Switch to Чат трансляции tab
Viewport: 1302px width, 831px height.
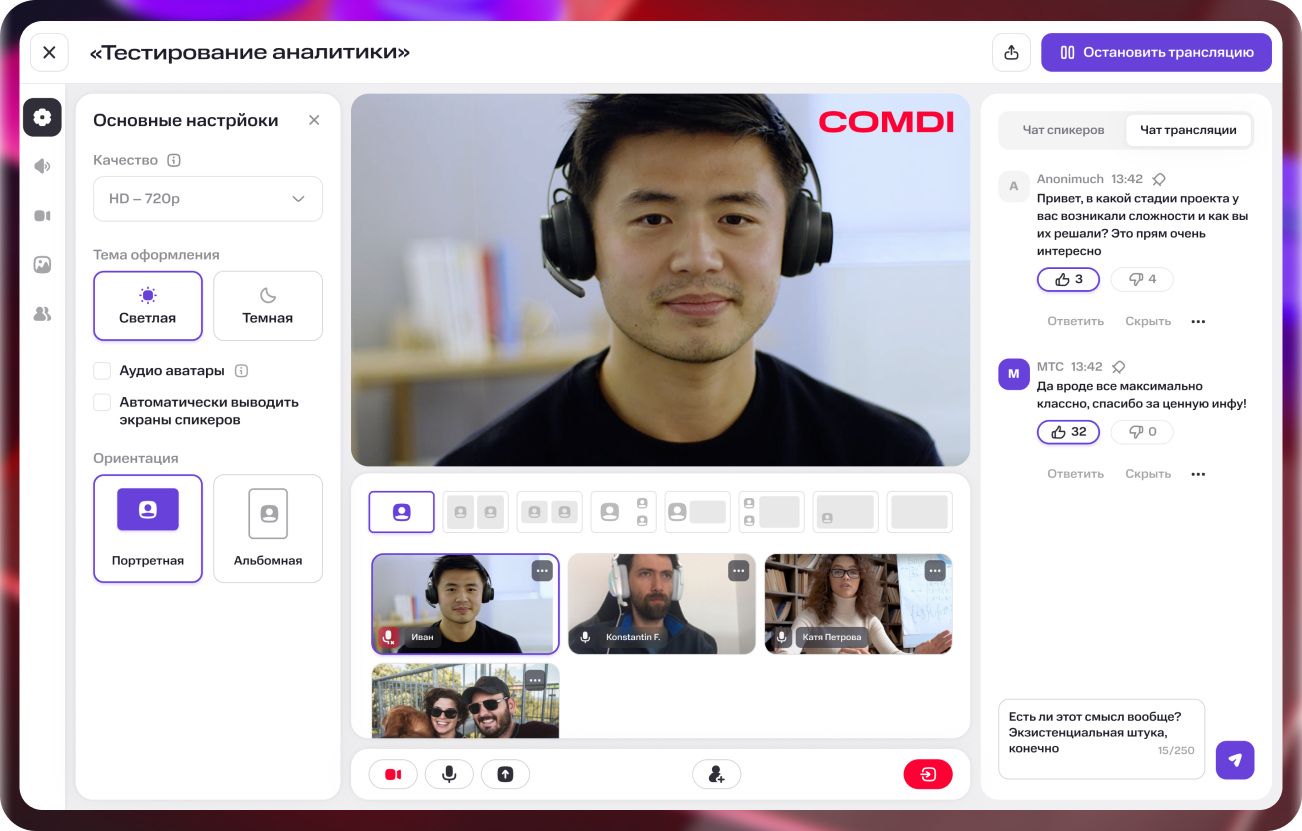(x=1188, y=130)
